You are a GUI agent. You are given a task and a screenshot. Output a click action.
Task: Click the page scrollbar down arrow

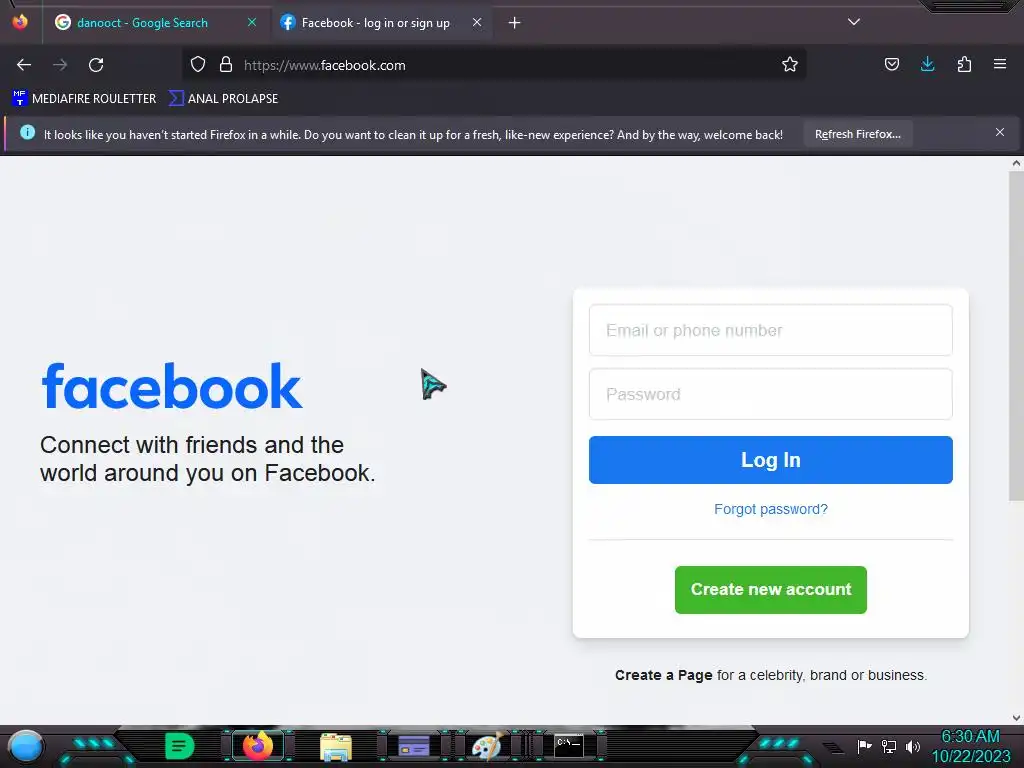coord(1016,718)
